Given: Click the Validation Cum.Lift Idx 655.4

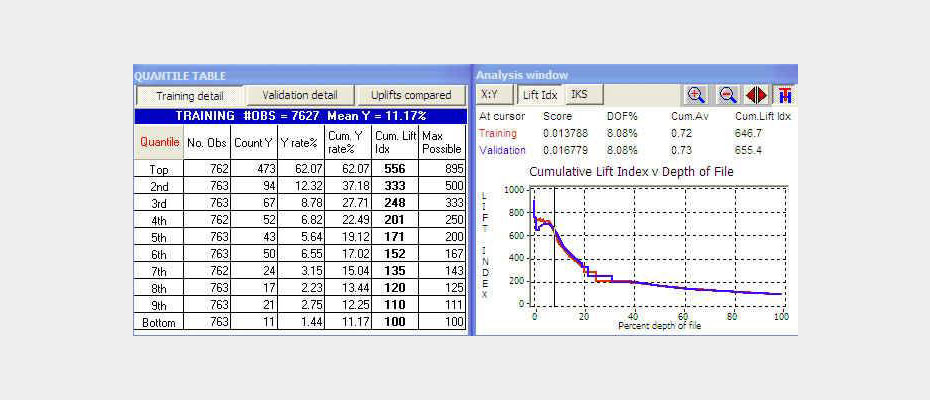Looking at the screenshot, I should [x=748, y=150].
